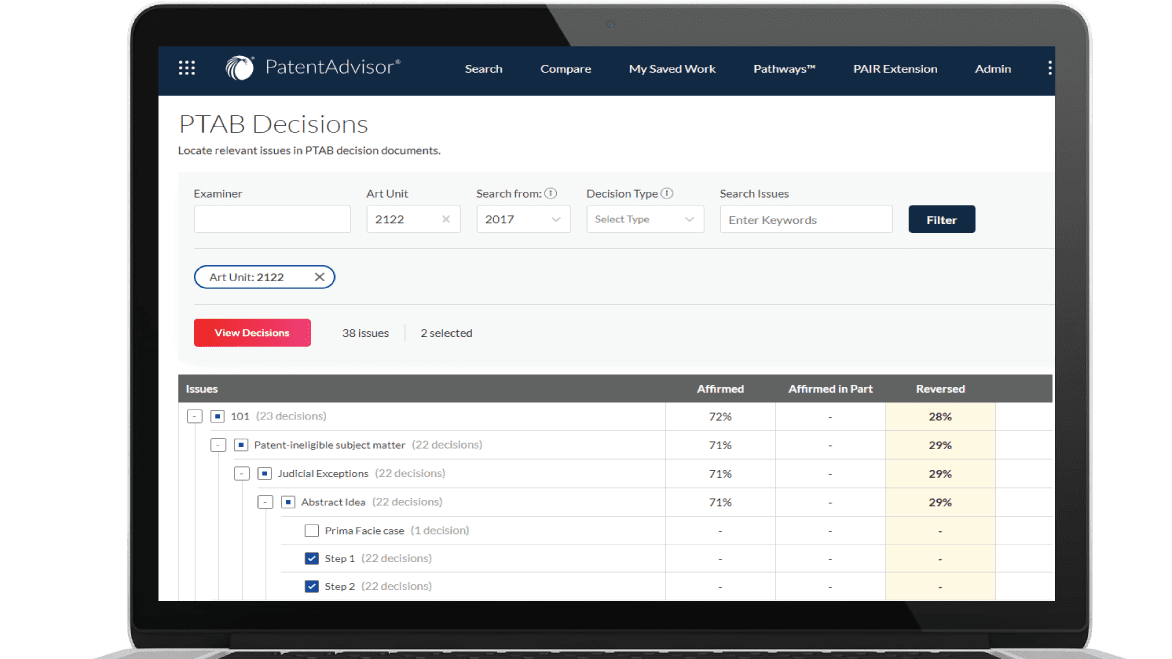Collapse the 101 issues row

(x=194, y=416)
